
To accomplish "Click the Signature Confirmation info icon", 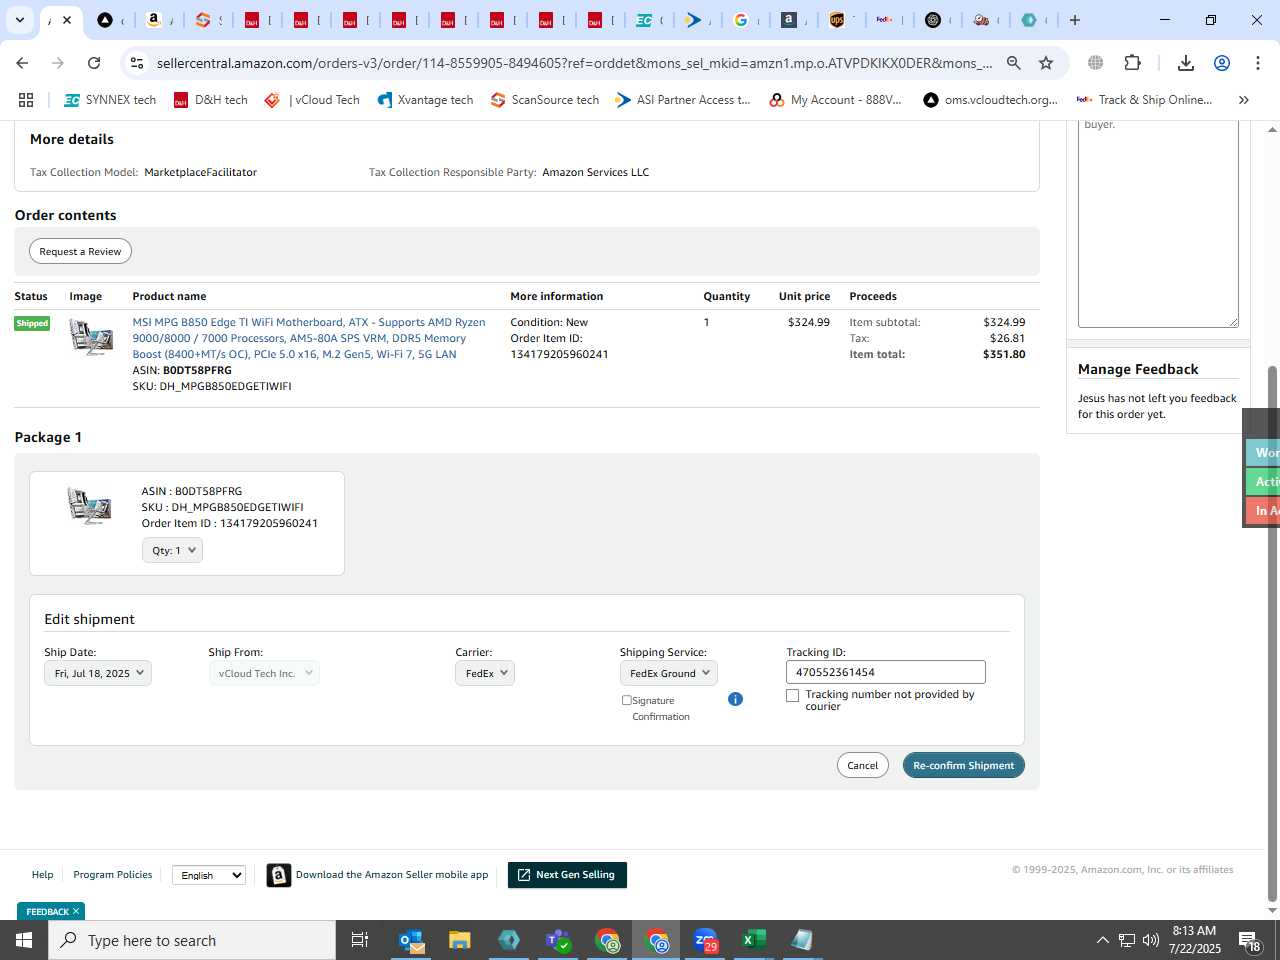I will click(735, 699).
